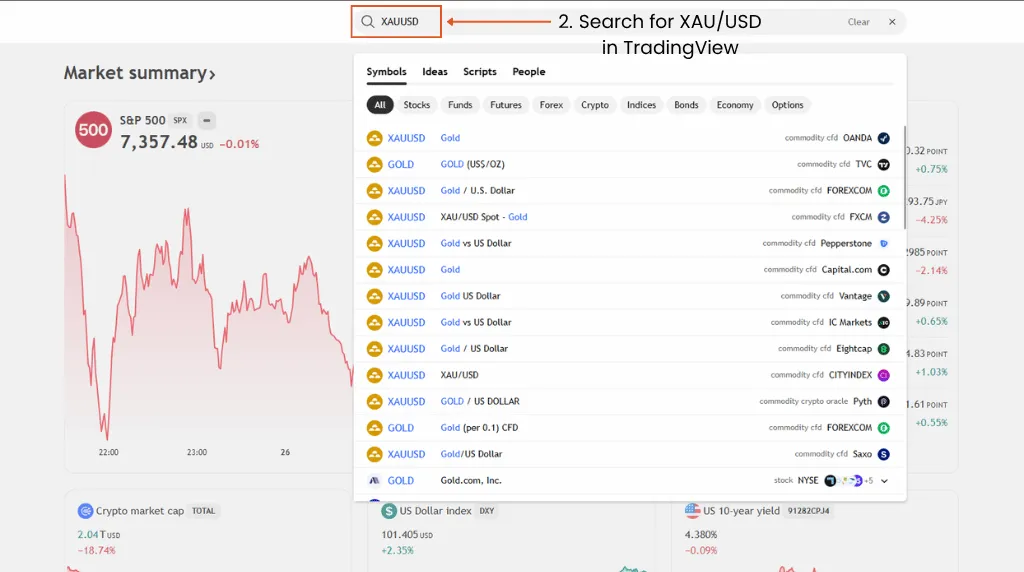Click gold bar icon in Saxo row
The image size is (1024, 572).
tap(374, 454)
